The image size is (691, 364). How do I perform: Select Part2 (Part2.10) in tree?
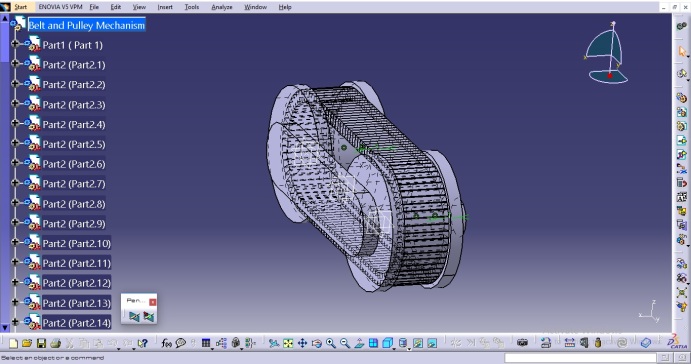tap(76, 244)
